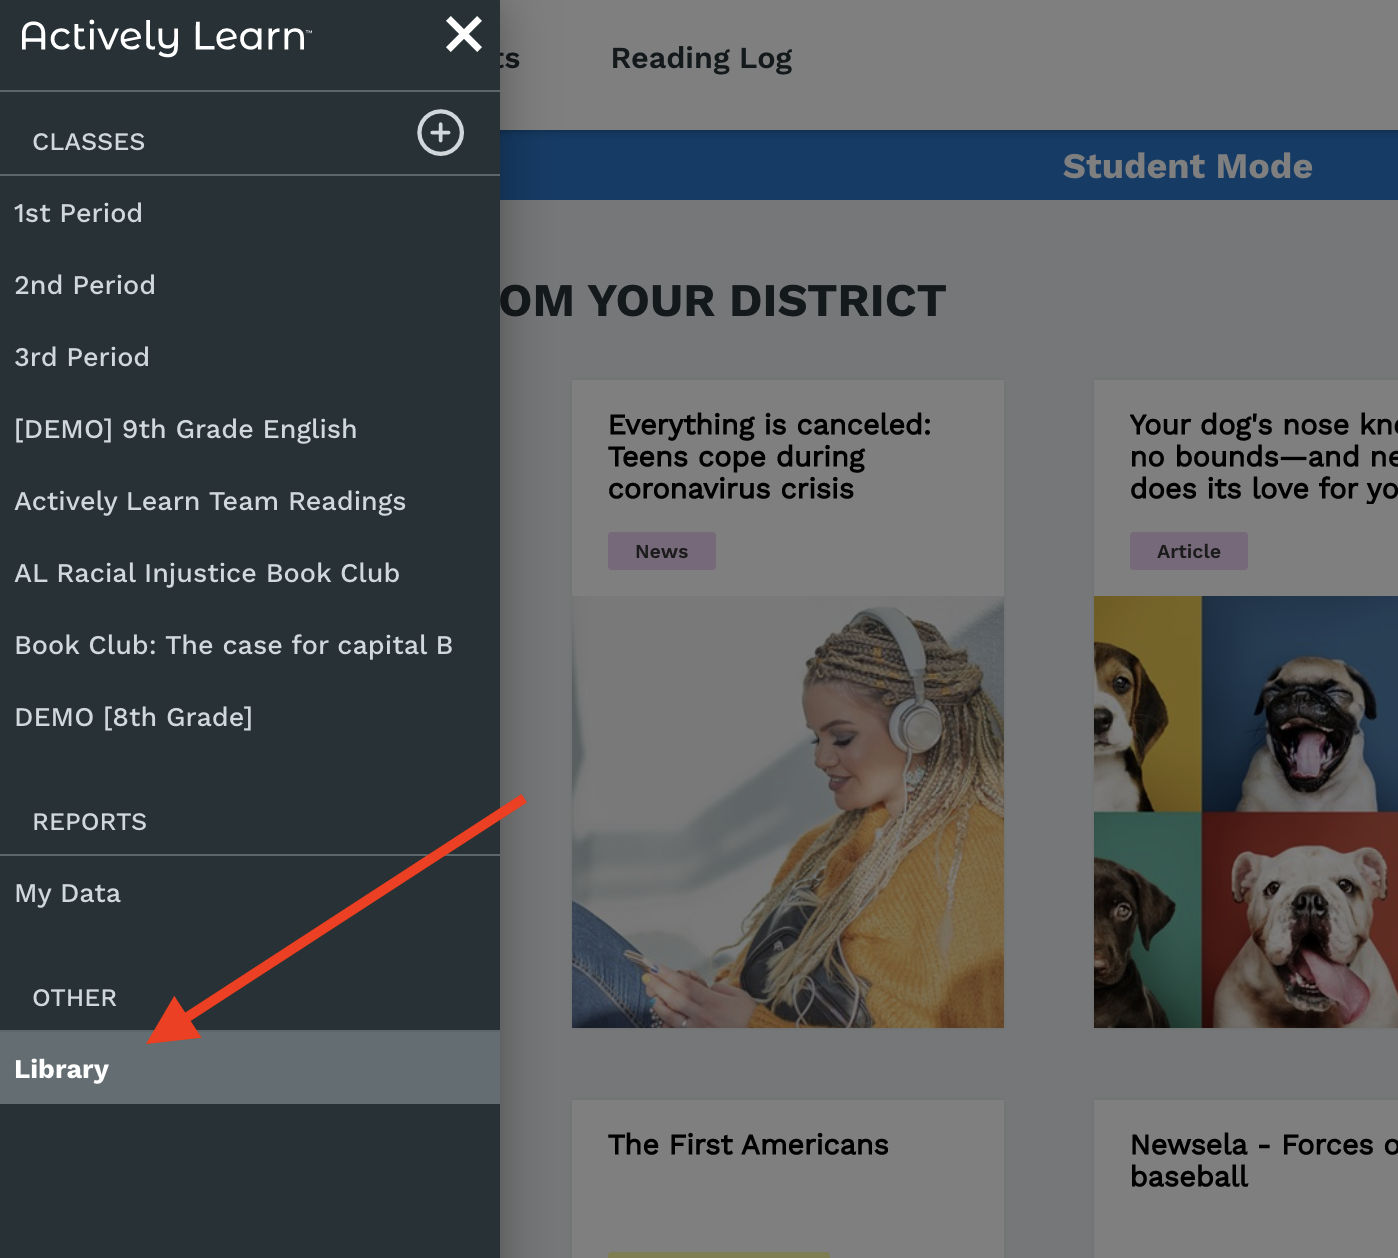Screen dimensions: 1398x1258
Task: Open the [DEMO] 9th Grade English class
Action: click(186, 428)
